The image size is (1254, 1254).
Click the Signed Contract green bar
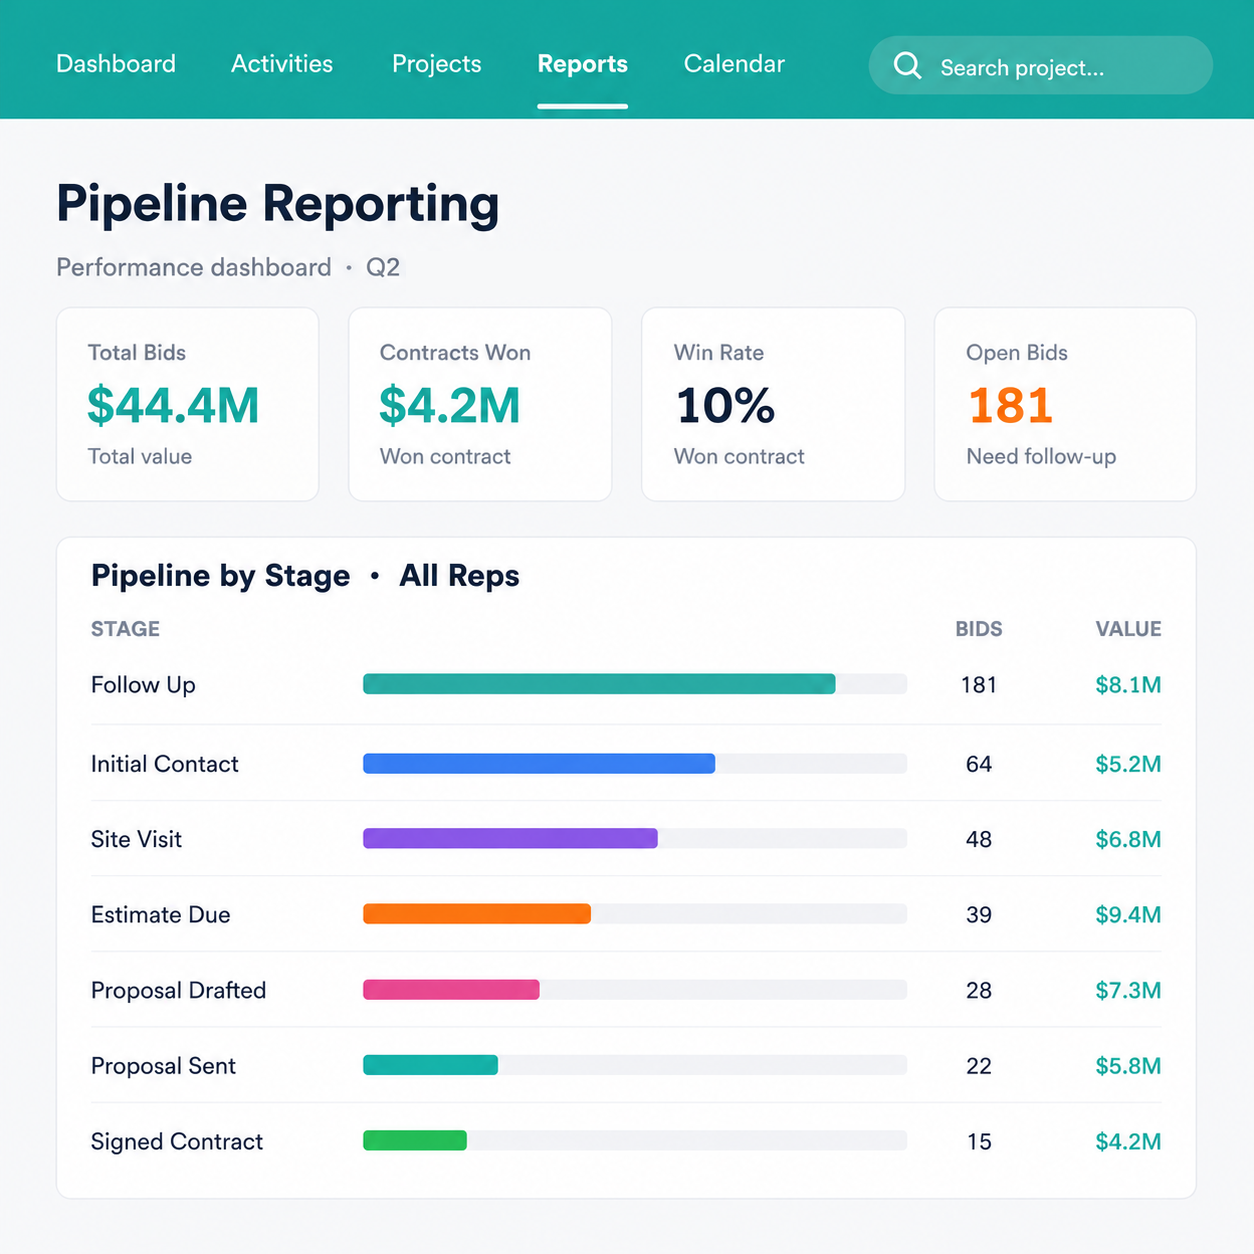415,1141
